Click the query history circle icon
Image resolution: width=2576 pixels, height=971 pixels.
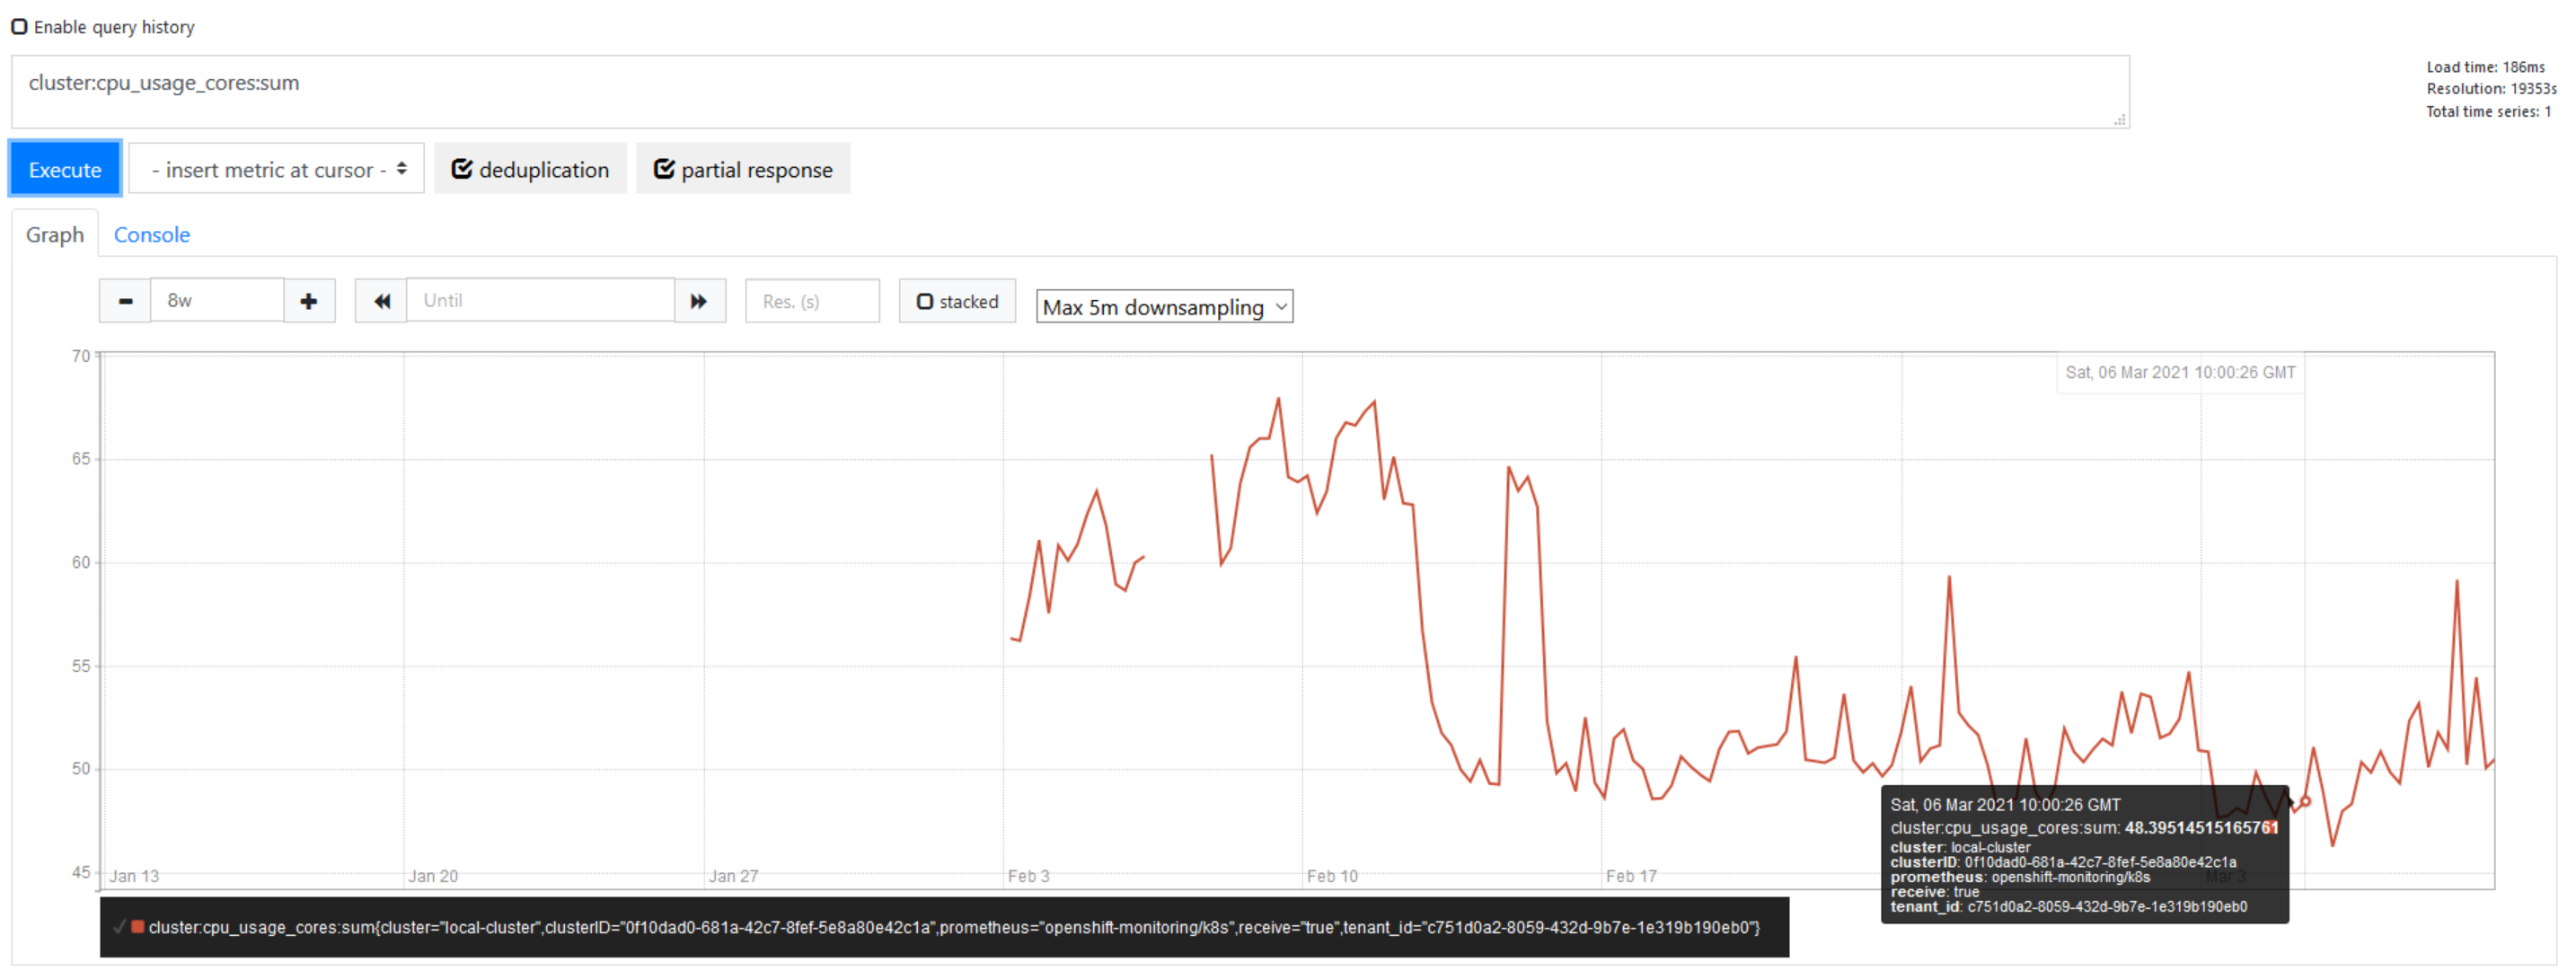(x=19, y=26)
